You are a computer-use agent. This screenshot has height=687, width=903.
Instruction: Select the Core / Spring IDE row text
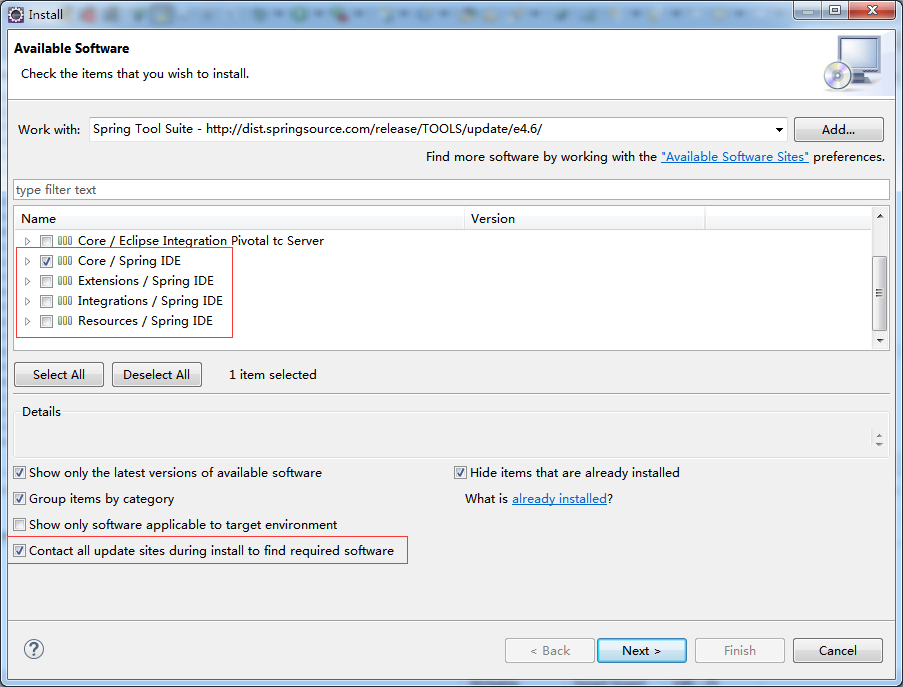129,261
